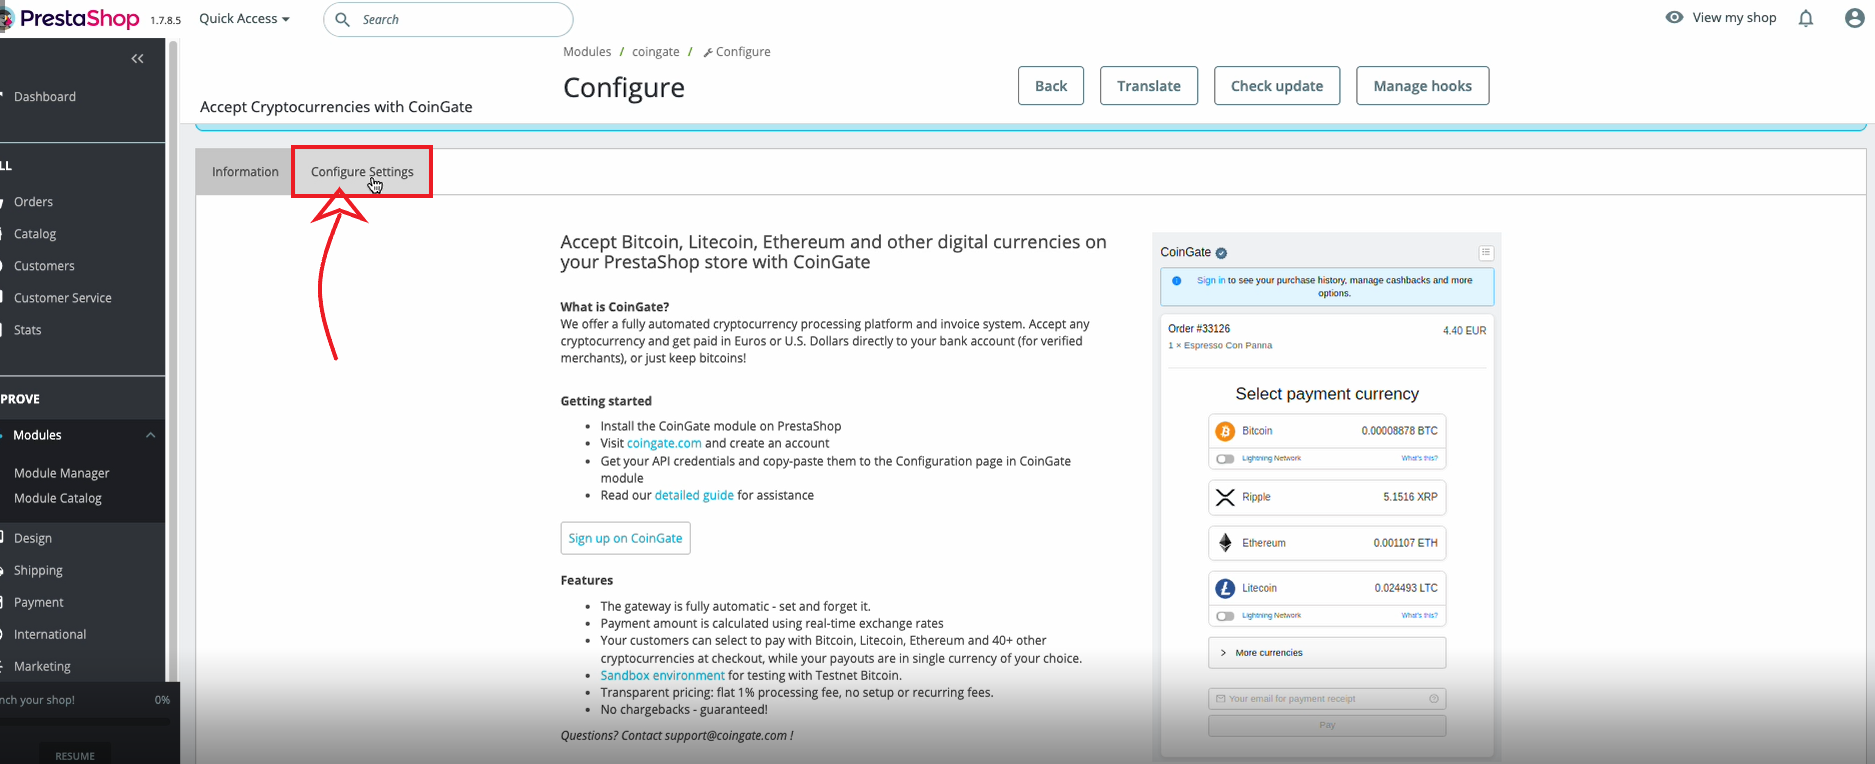Collapse the Modules menu chevron
1875x764 pixels.
[151, 435]
